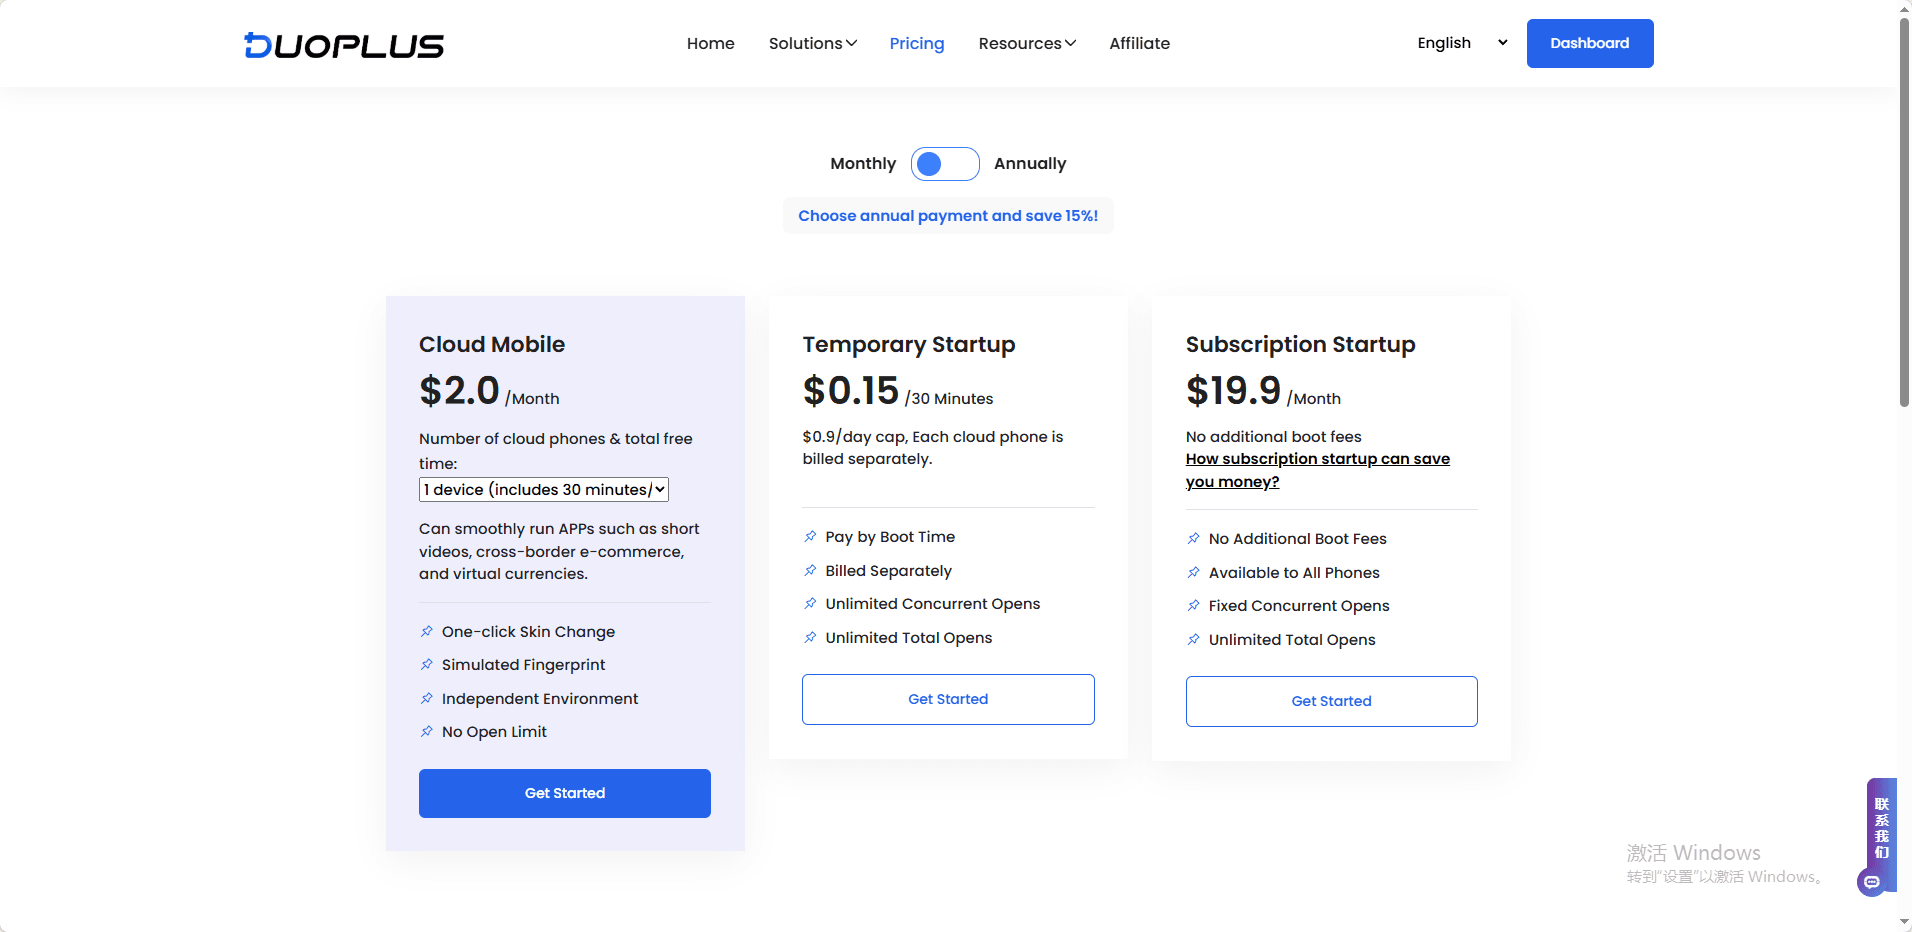Open the Affiliate page

point(1139,43)
